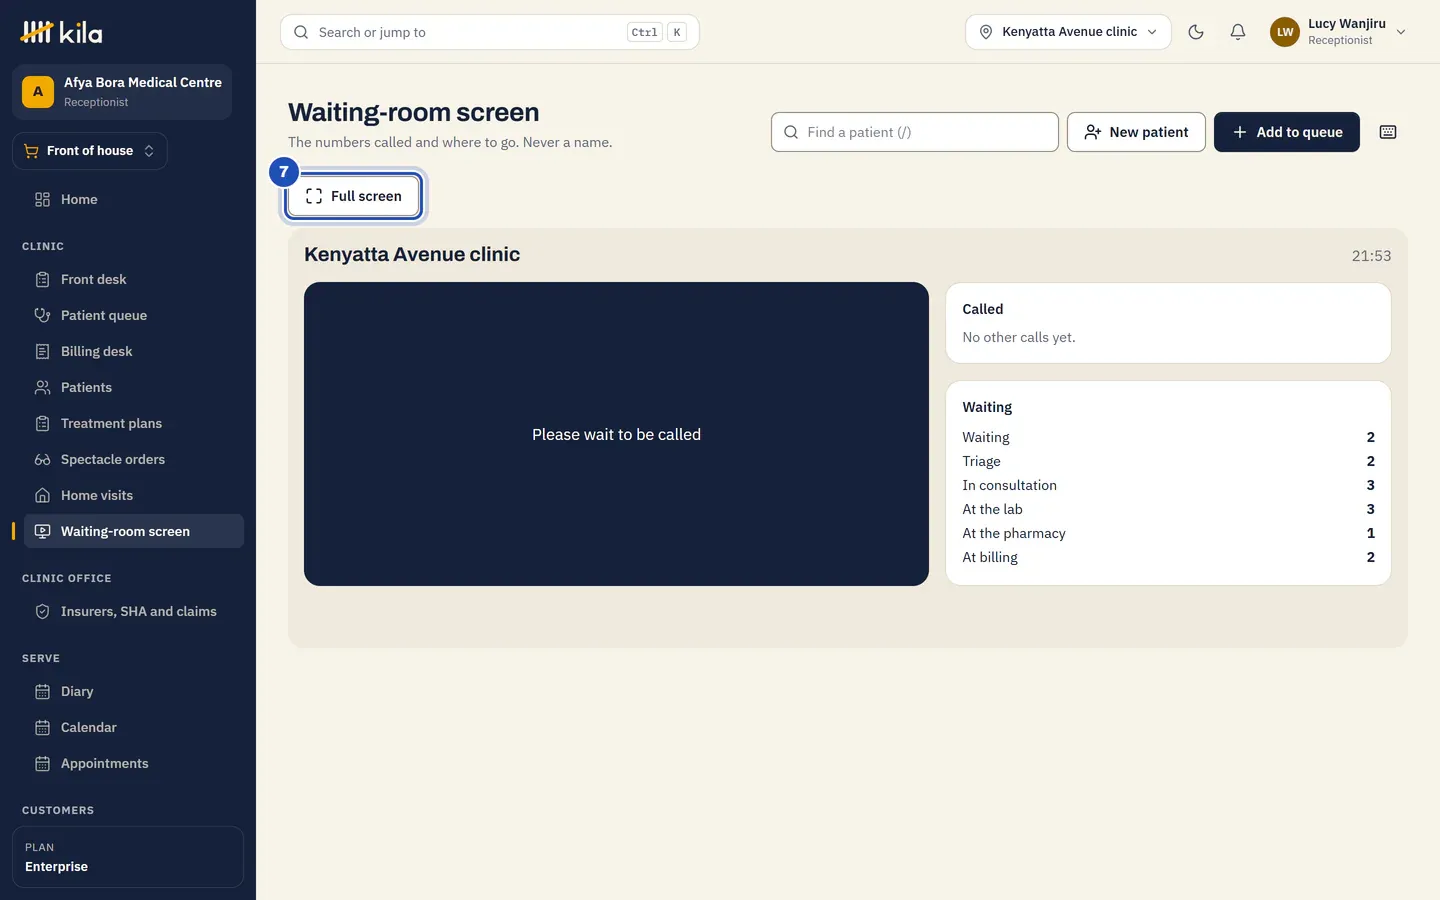Open the Kenyatta Avenue clinic selector
This screenshot has width=1440, height=900.
click(1068, 32)
